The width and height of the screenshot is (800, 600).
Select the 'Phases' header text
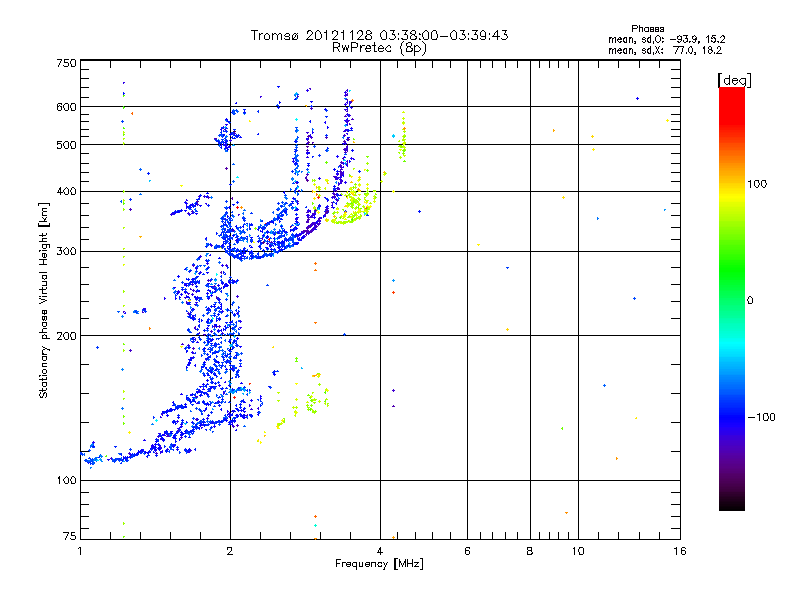[647, 29]
